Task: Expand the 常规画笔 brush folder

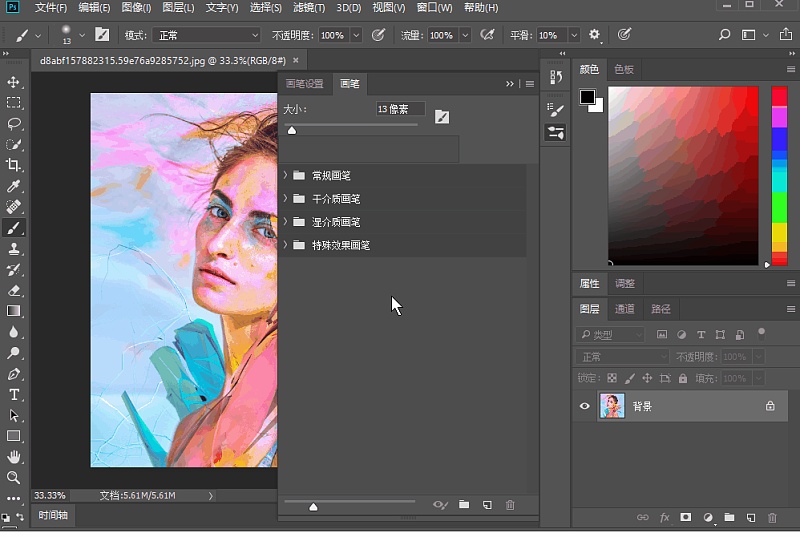Action: click(285, 175)
